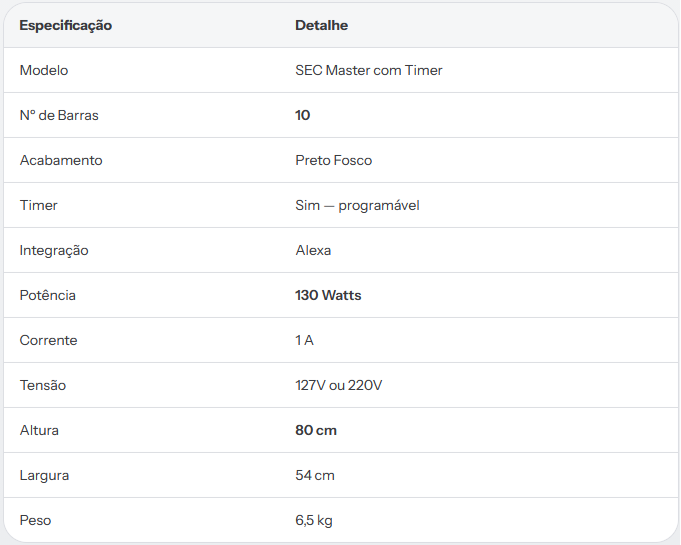Click the Preto Fosco value
The height and width of the screenshot is (545, 681).
click(334, 160)
